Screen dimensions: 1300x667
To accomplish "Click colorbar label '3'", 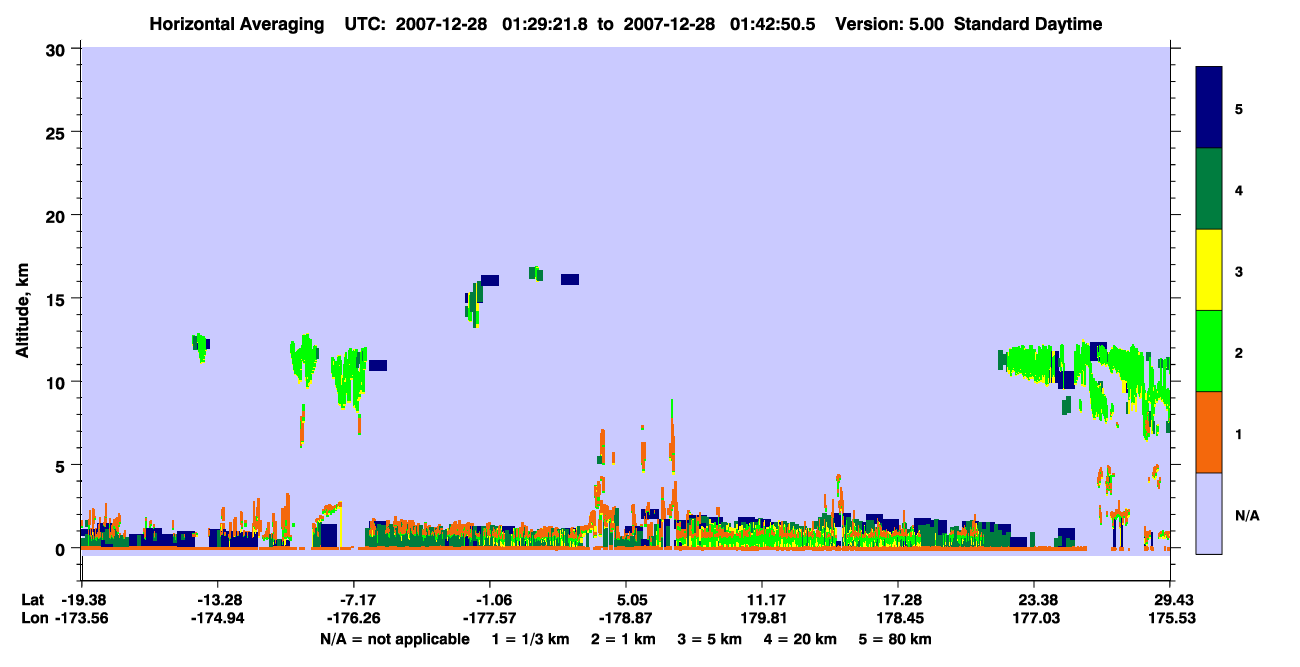I will click(1239, 271).
